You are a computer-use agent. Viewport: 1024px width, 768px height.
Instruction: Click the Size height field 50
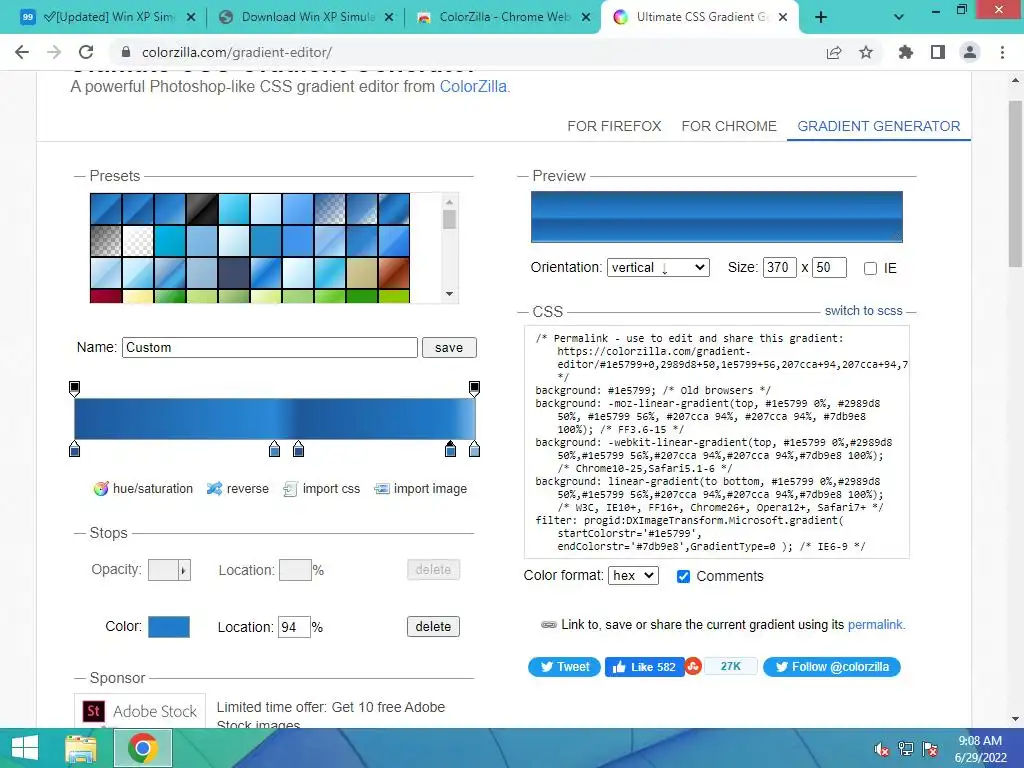(x=829, y=267)
